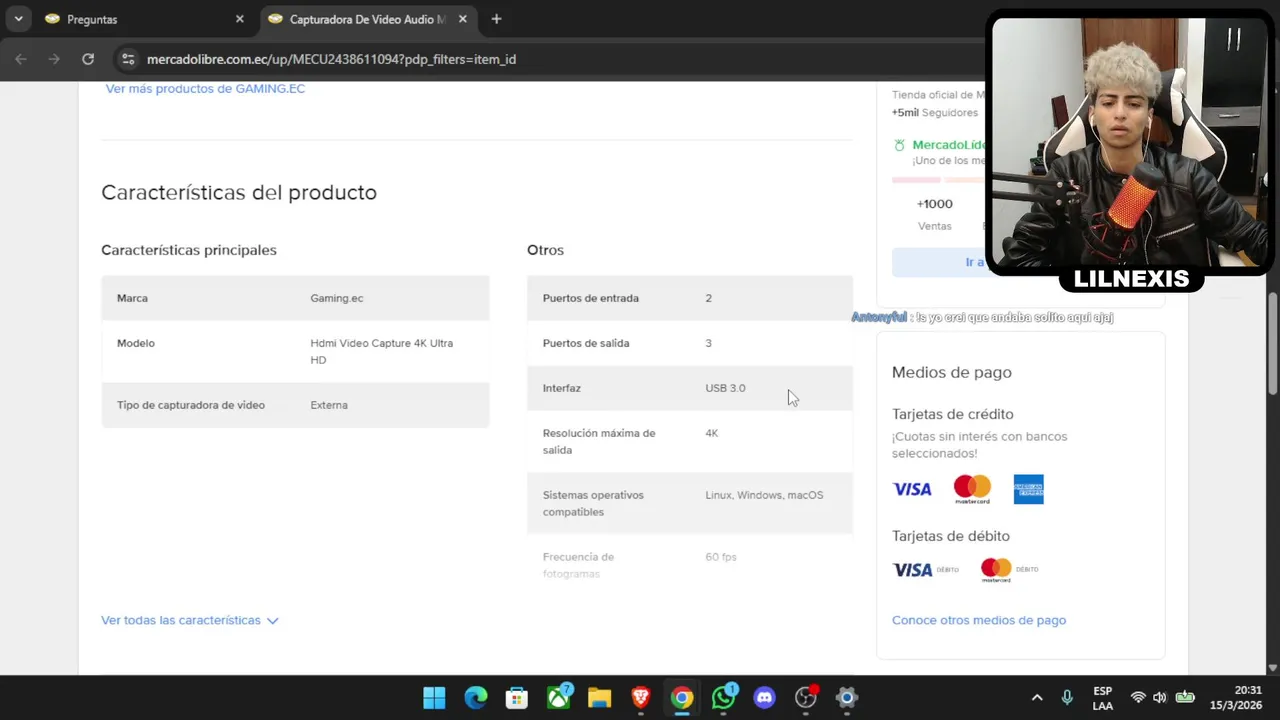Click the Mastercard credit card logo

point(972,489)
